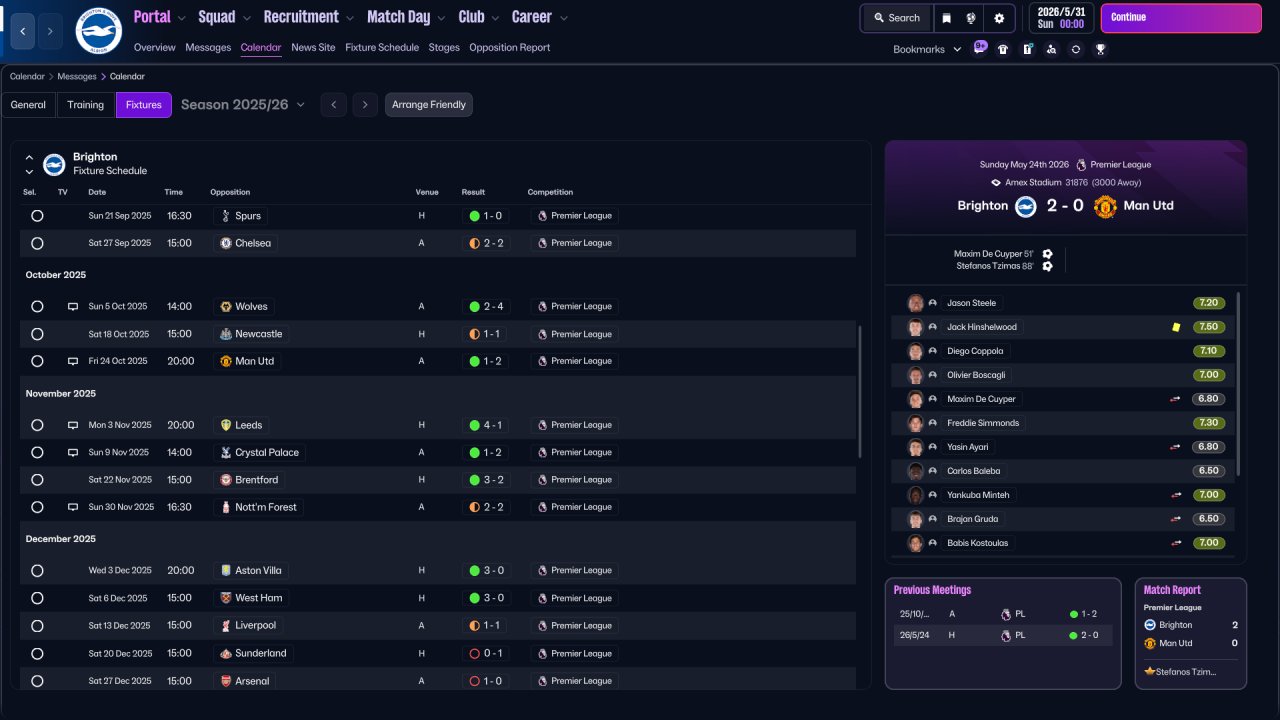The image size is (1280, 720).
Task: Click the goal icon beside Maxim De Cuyper 51'
Action: pyautogui.click(x=1047, y=254)
